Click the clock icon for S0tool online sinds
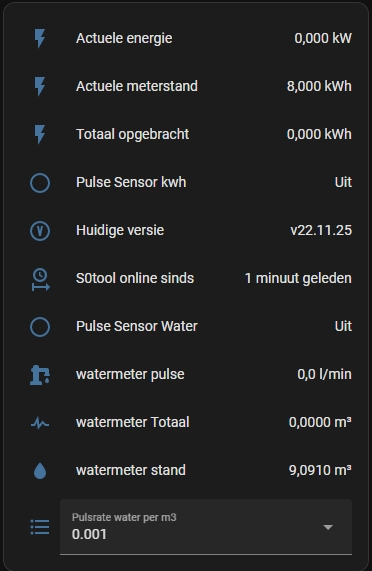372x571 pixels. [x=40, y=279]
